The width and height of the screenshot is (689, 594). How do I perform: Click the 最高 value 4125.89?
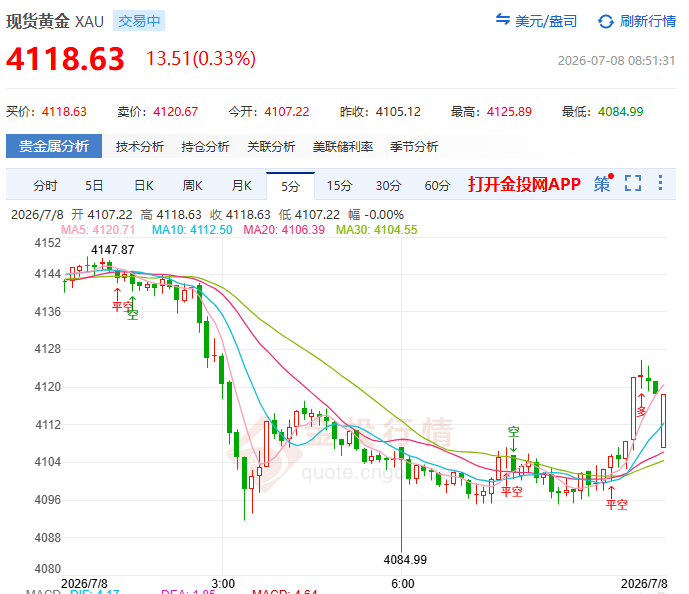509,112
